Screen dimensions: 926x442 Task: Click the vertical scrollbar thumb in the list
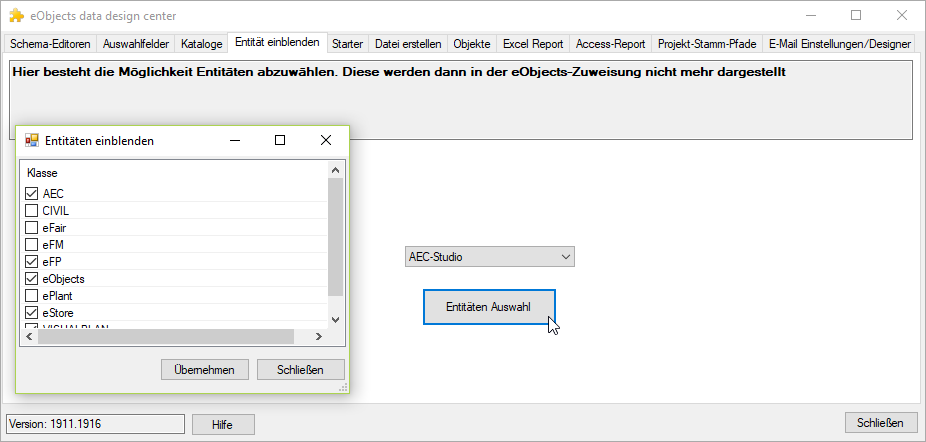point(335,236)
